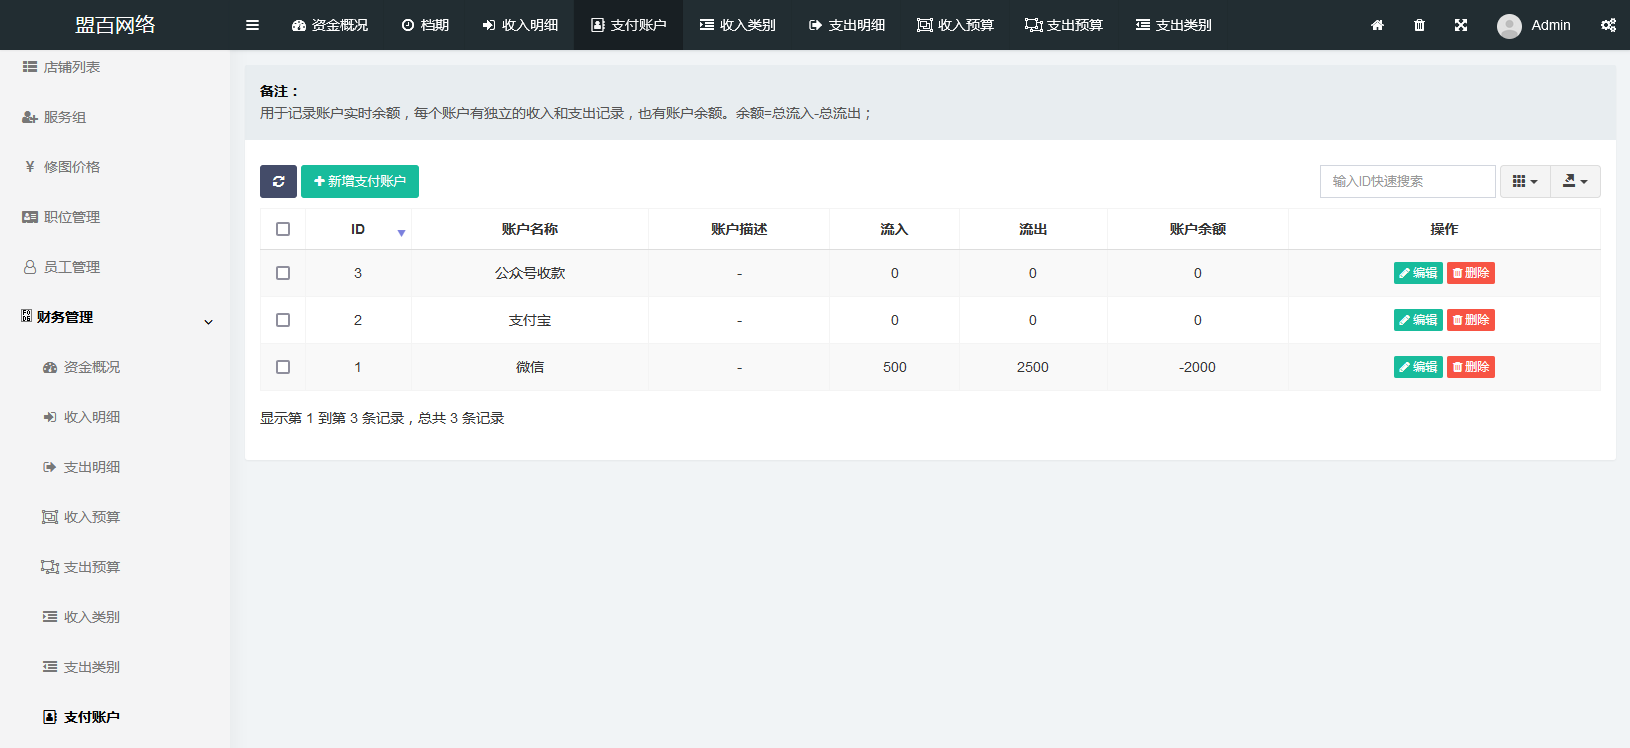Click the 新增支付账户 button
Image resolution: width=1630 pixels, height=748 pixels.
coord(360,181)
